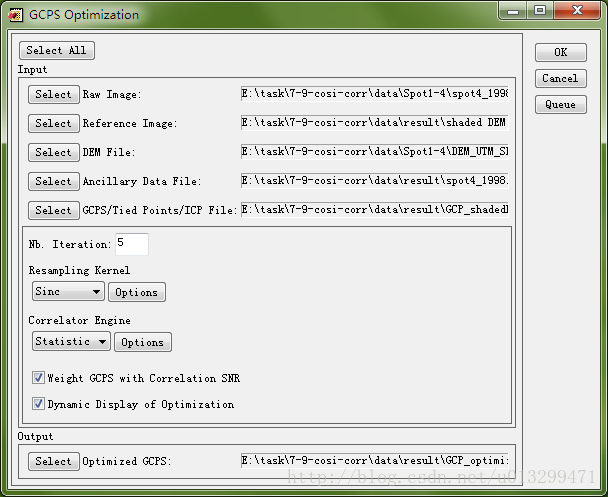This screenshot has height=497, width=608.
Task: Focus the Nb. Iteration input box
Action: pos(132,244)
